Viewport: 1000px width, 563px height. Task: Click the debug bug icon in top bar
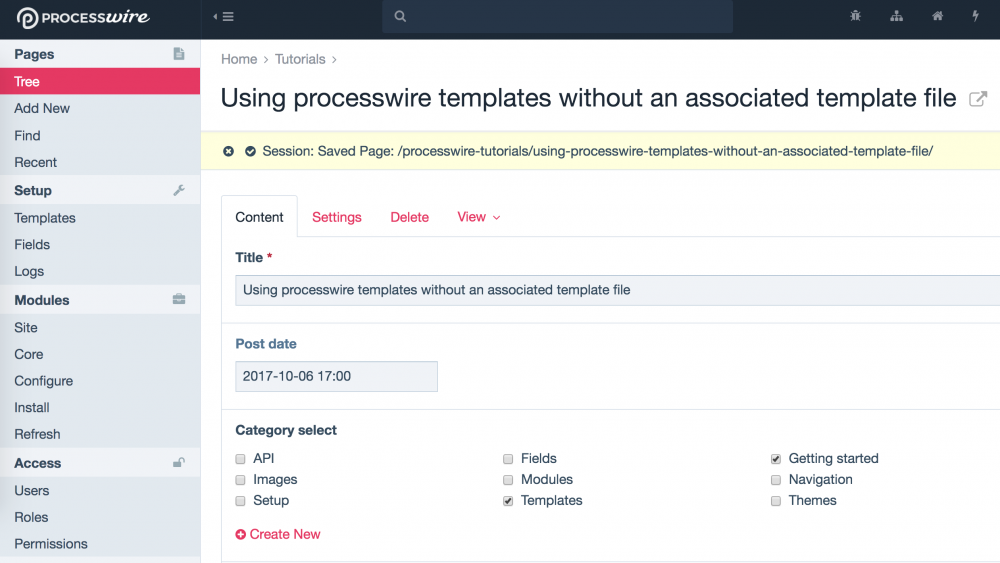(x=855, y=17)
